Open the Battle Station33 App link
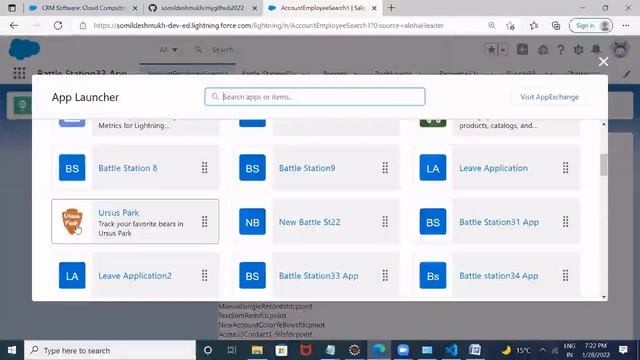Viewport: 640px width, 360px height. [x=318, y=276]
